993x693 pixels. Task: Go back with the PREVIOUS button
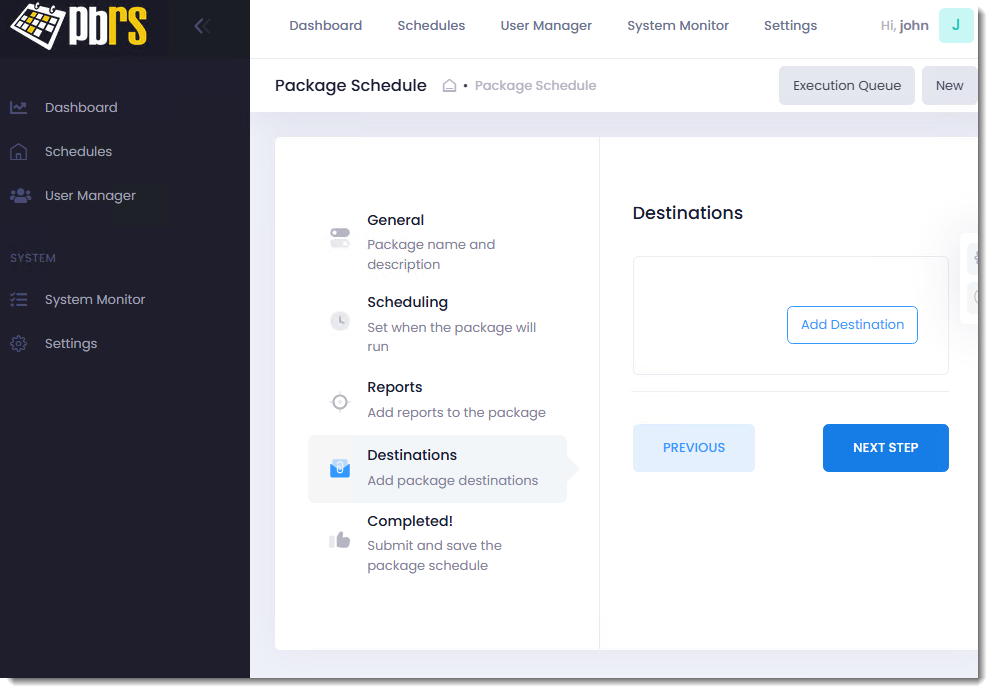pos(693,448)
